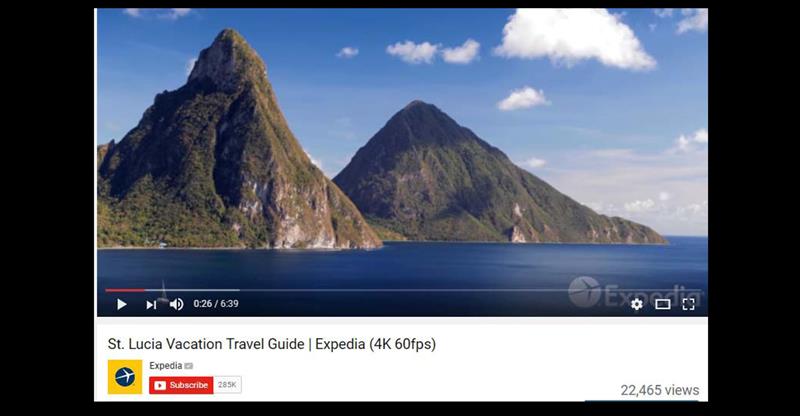The height and width of the screenshot is (416, 800).
Task: Click the verified badge beside Expedia
Action: (x=189, y=366)
